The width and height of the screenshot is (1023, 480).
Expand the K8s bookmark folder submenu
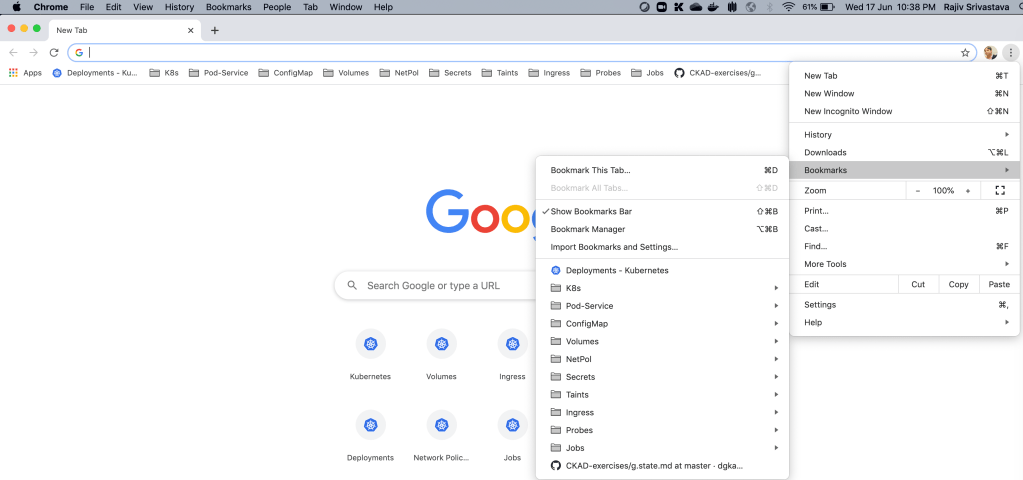pyautogui.click(x=662, y=288)
